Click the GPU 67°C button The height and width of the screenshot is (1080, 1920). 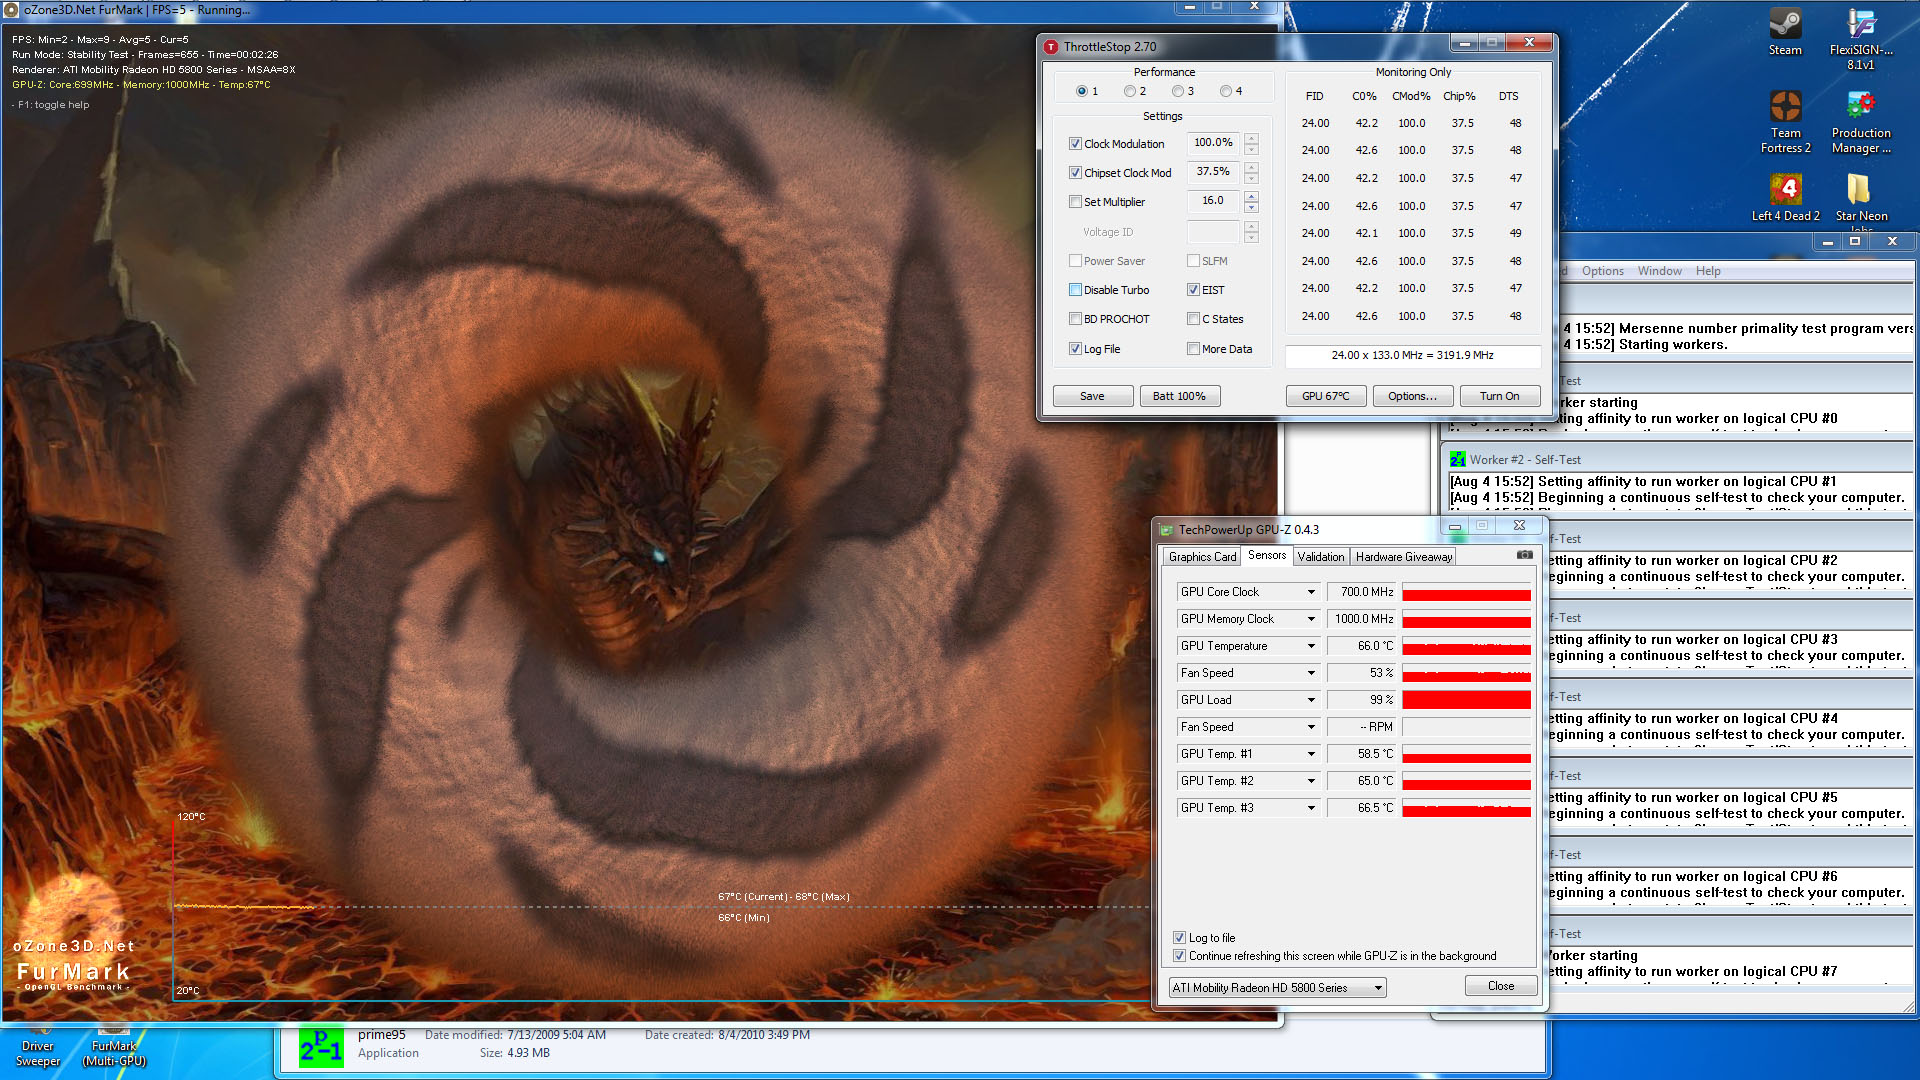click(1325, 396)
